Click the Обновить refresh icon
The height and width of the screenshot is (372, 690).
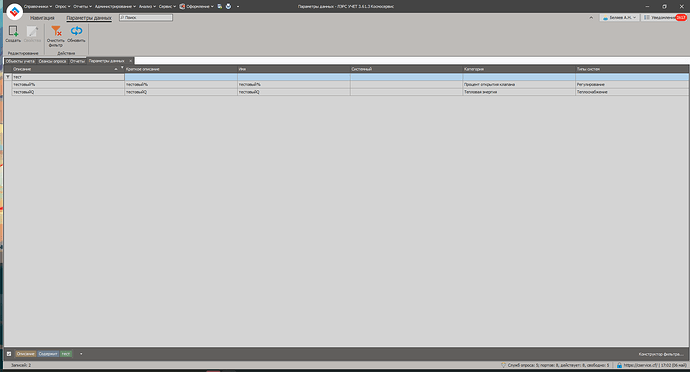[76, 31]
